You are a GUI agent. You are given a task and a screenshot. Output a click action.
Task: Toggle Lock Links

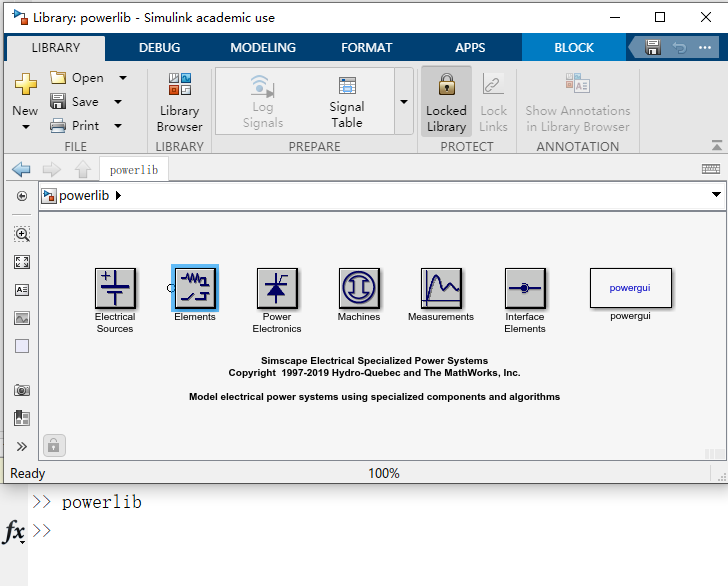coord(493,102)
